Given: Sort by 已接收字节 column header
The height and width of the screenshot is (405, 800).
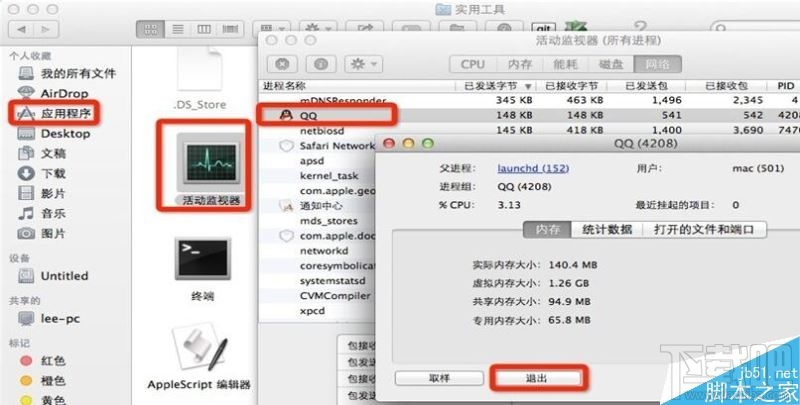Looking at the screenshot, I should tap(571, 86).
